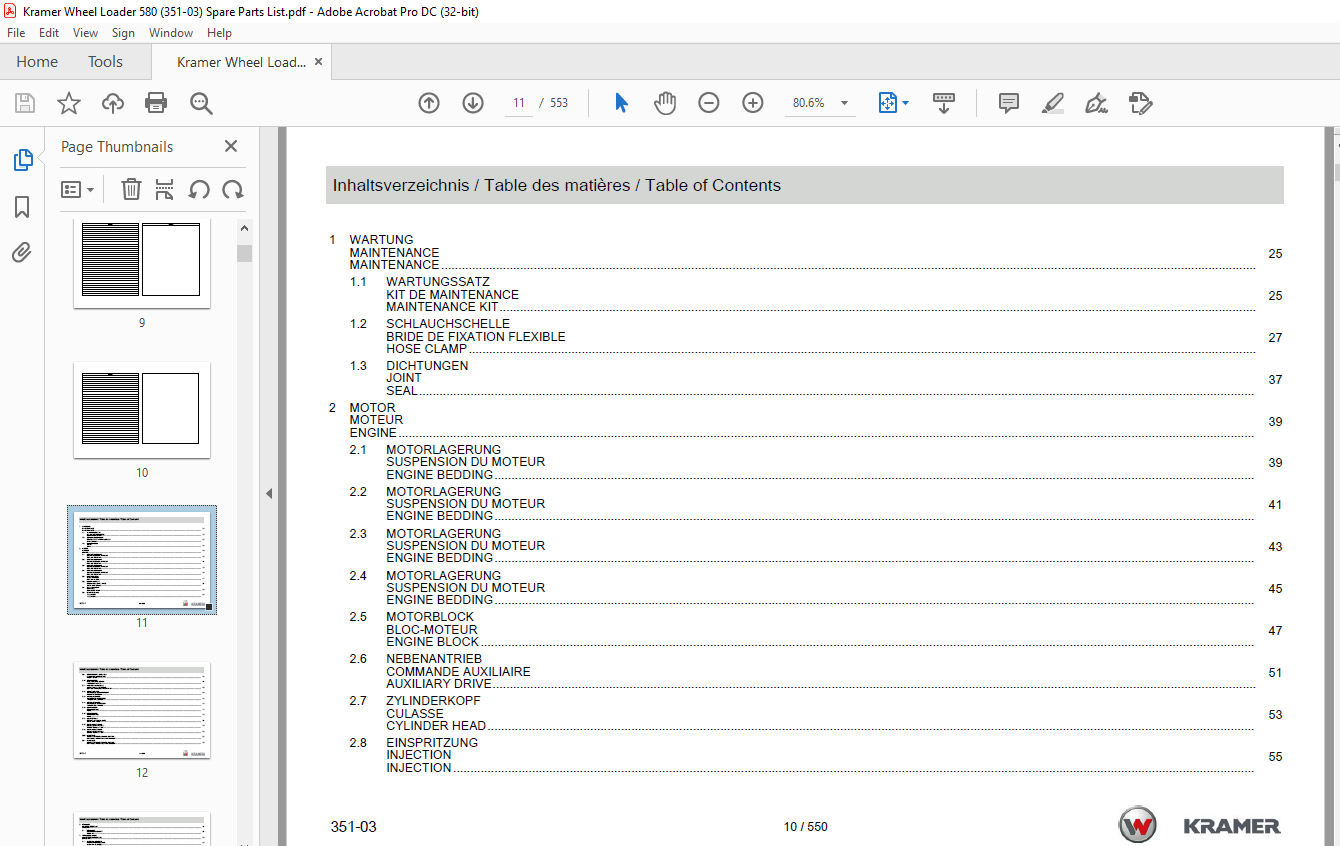Go to previous page with up arrow

tap(429, 103)
